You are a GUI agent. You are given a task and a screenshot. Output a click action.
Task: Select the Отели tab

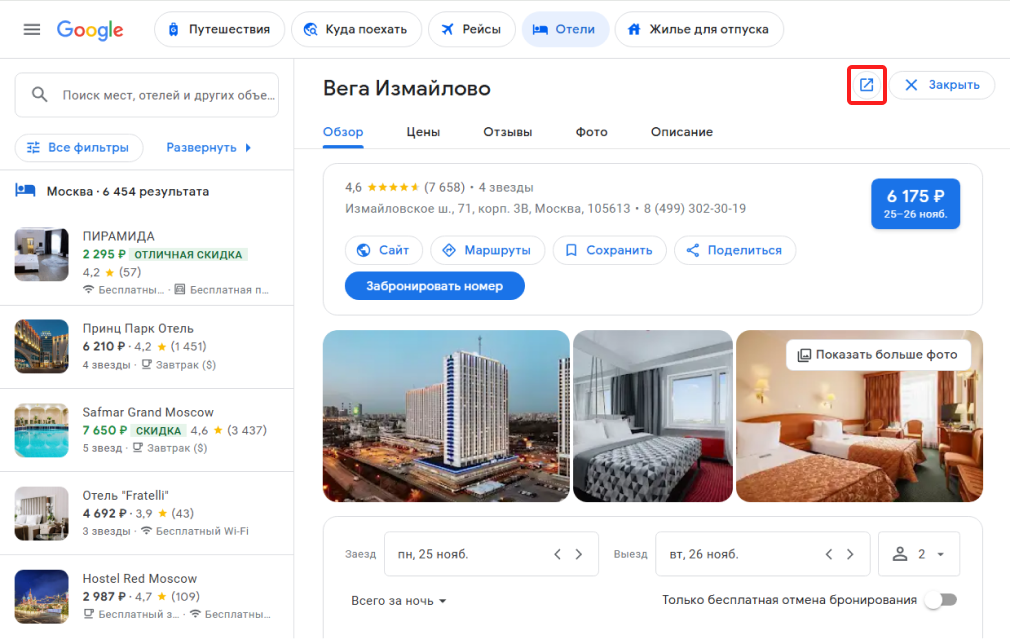point(565,30)
